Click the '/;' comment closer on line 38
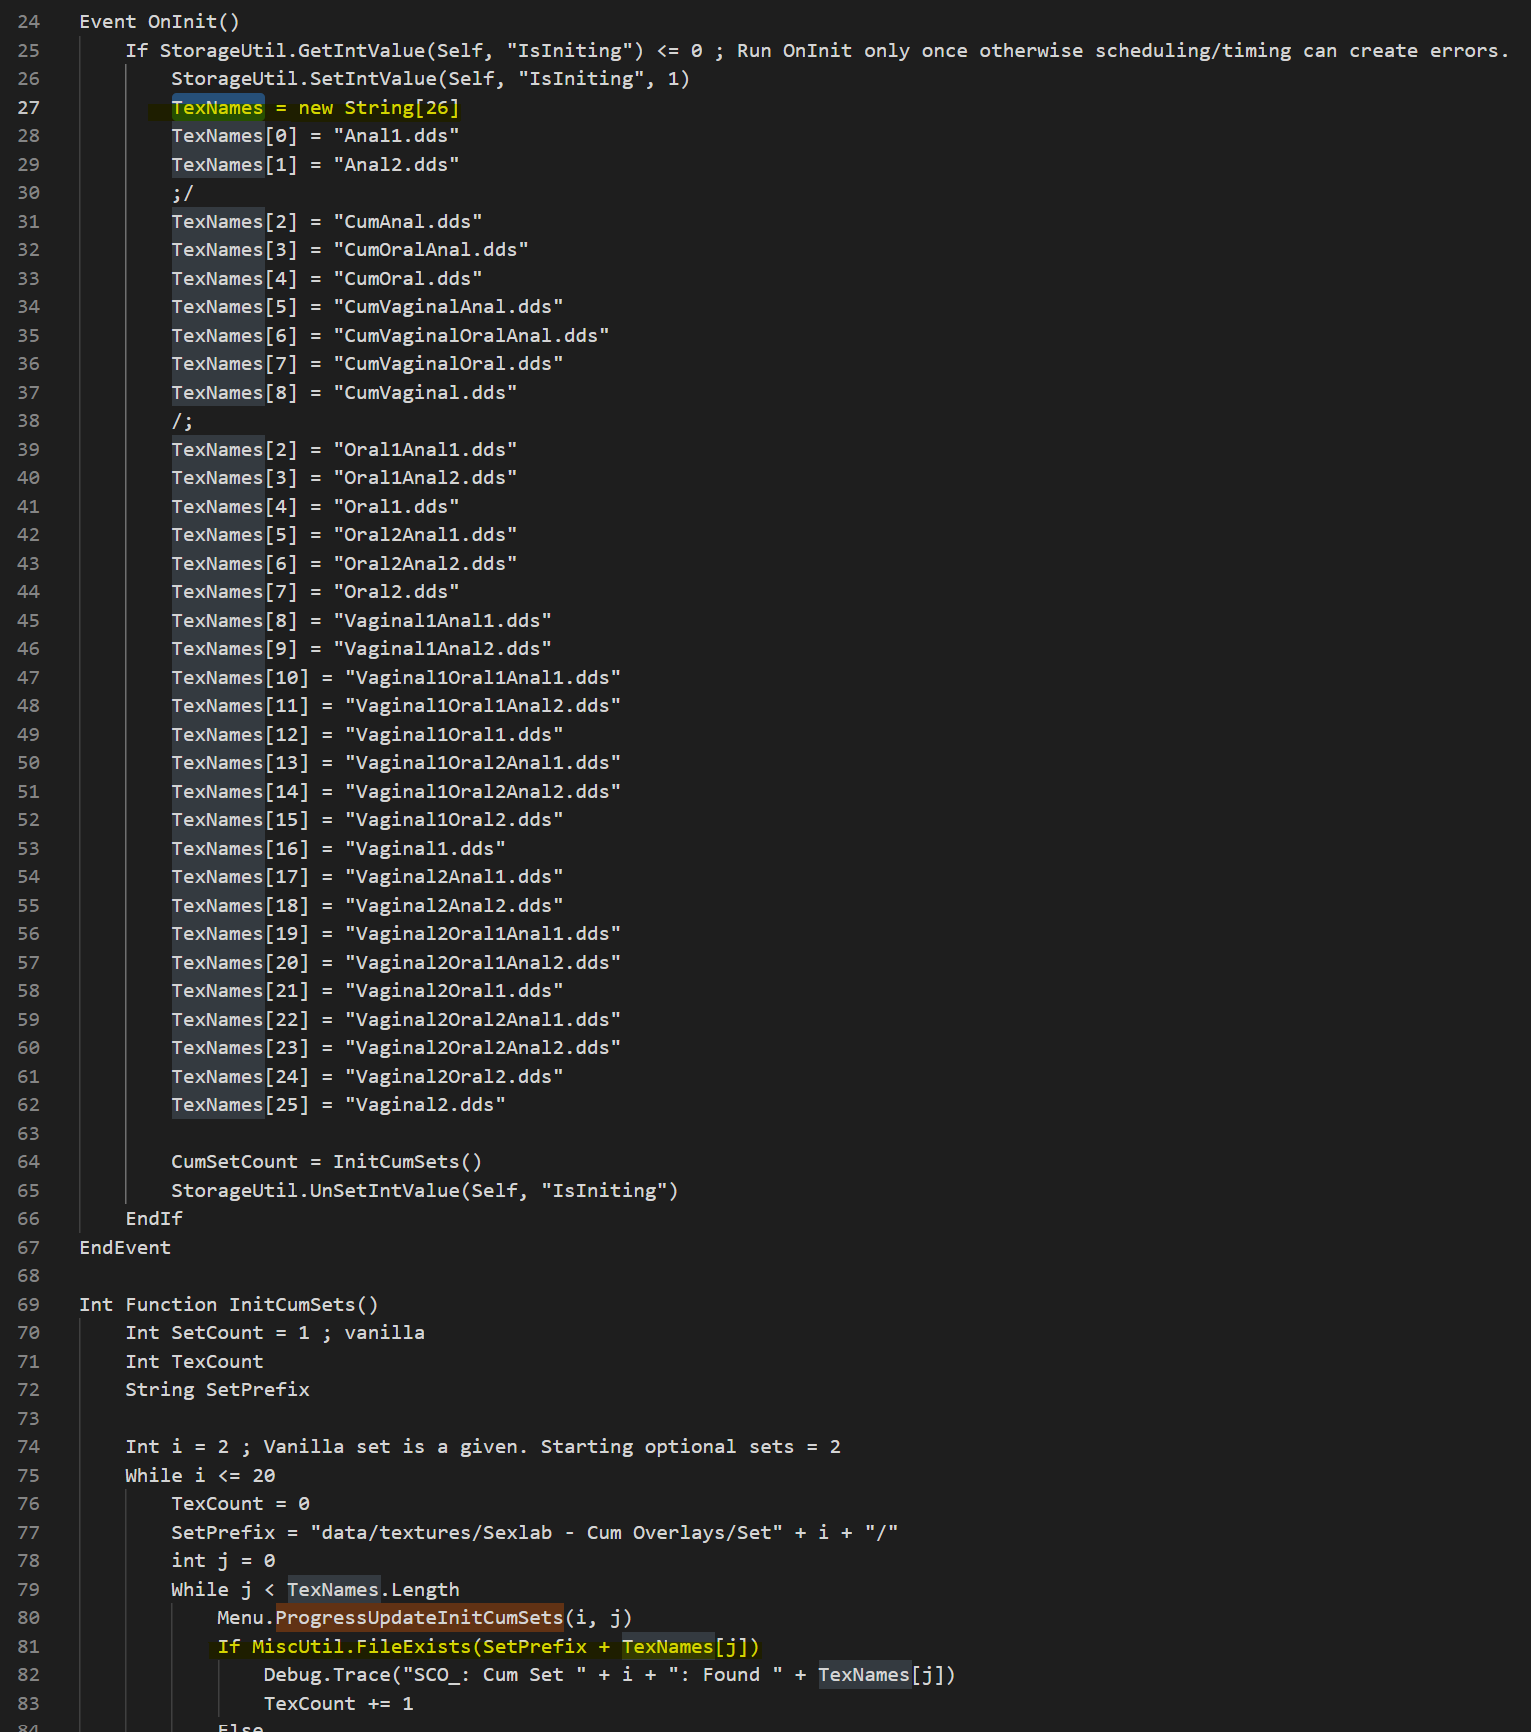The width and height of the screenshot is (1531, 1732). click(182, 421)
